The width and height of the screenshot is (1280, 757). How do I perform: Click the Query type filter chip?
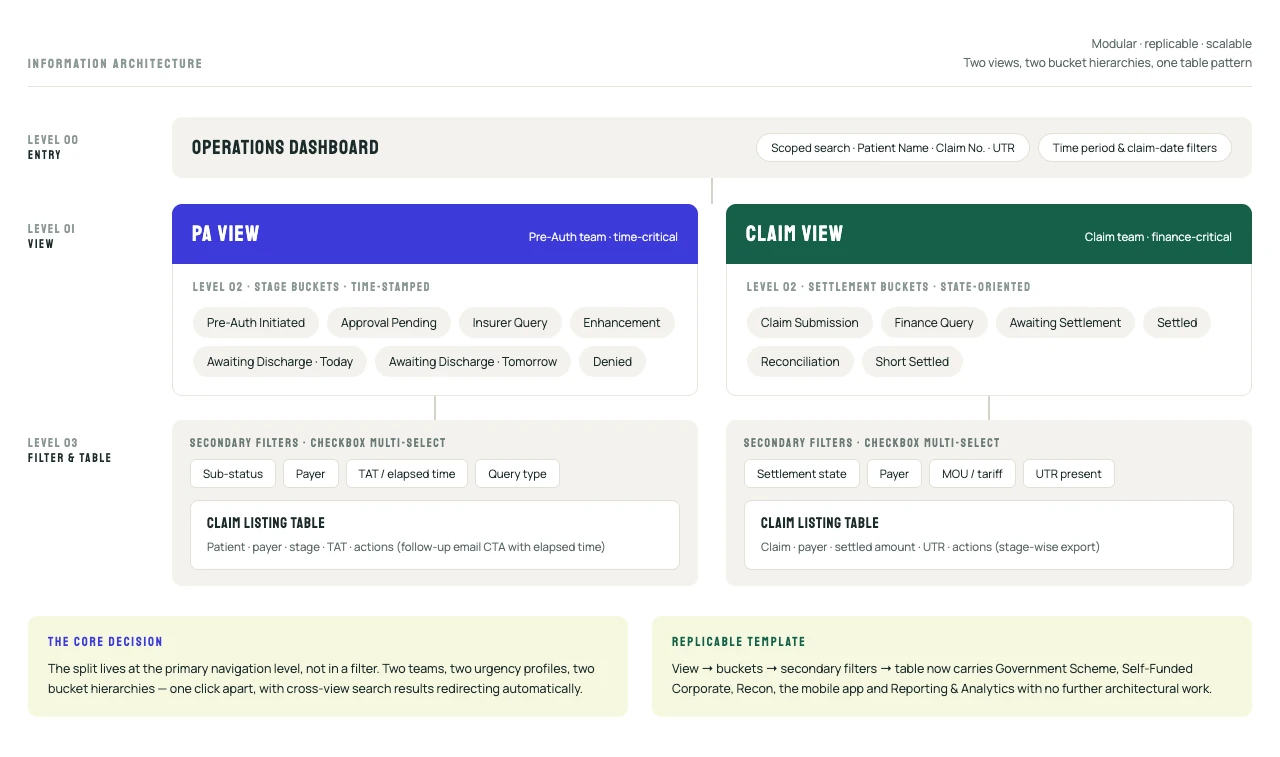[x=518, y=474]
